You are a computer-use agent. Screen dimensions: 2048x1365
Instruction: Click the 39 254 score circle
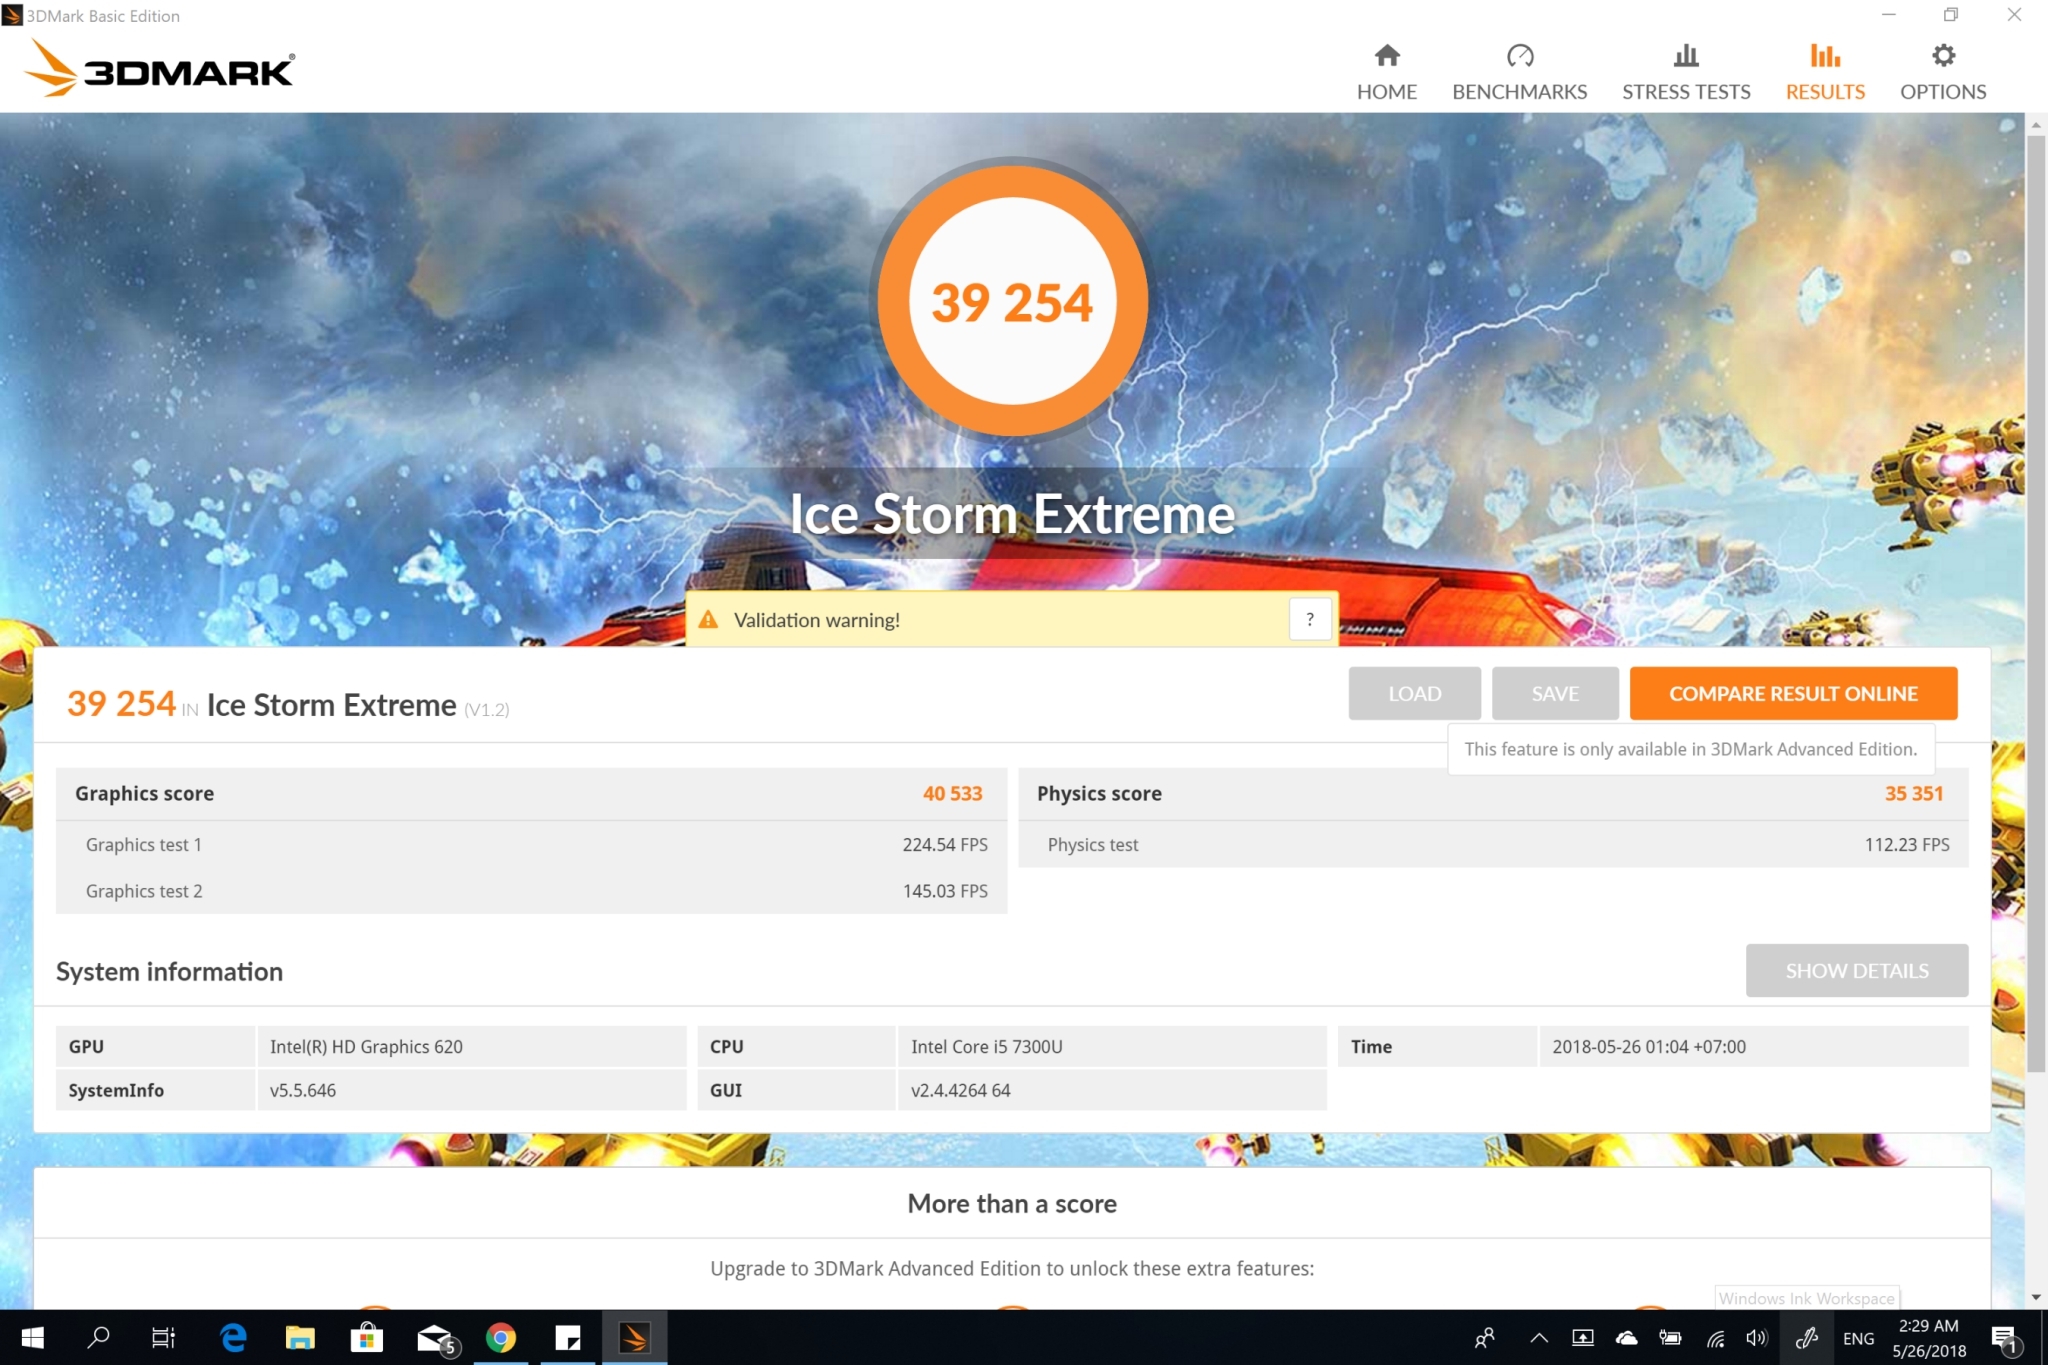(x=1012, y=301)
